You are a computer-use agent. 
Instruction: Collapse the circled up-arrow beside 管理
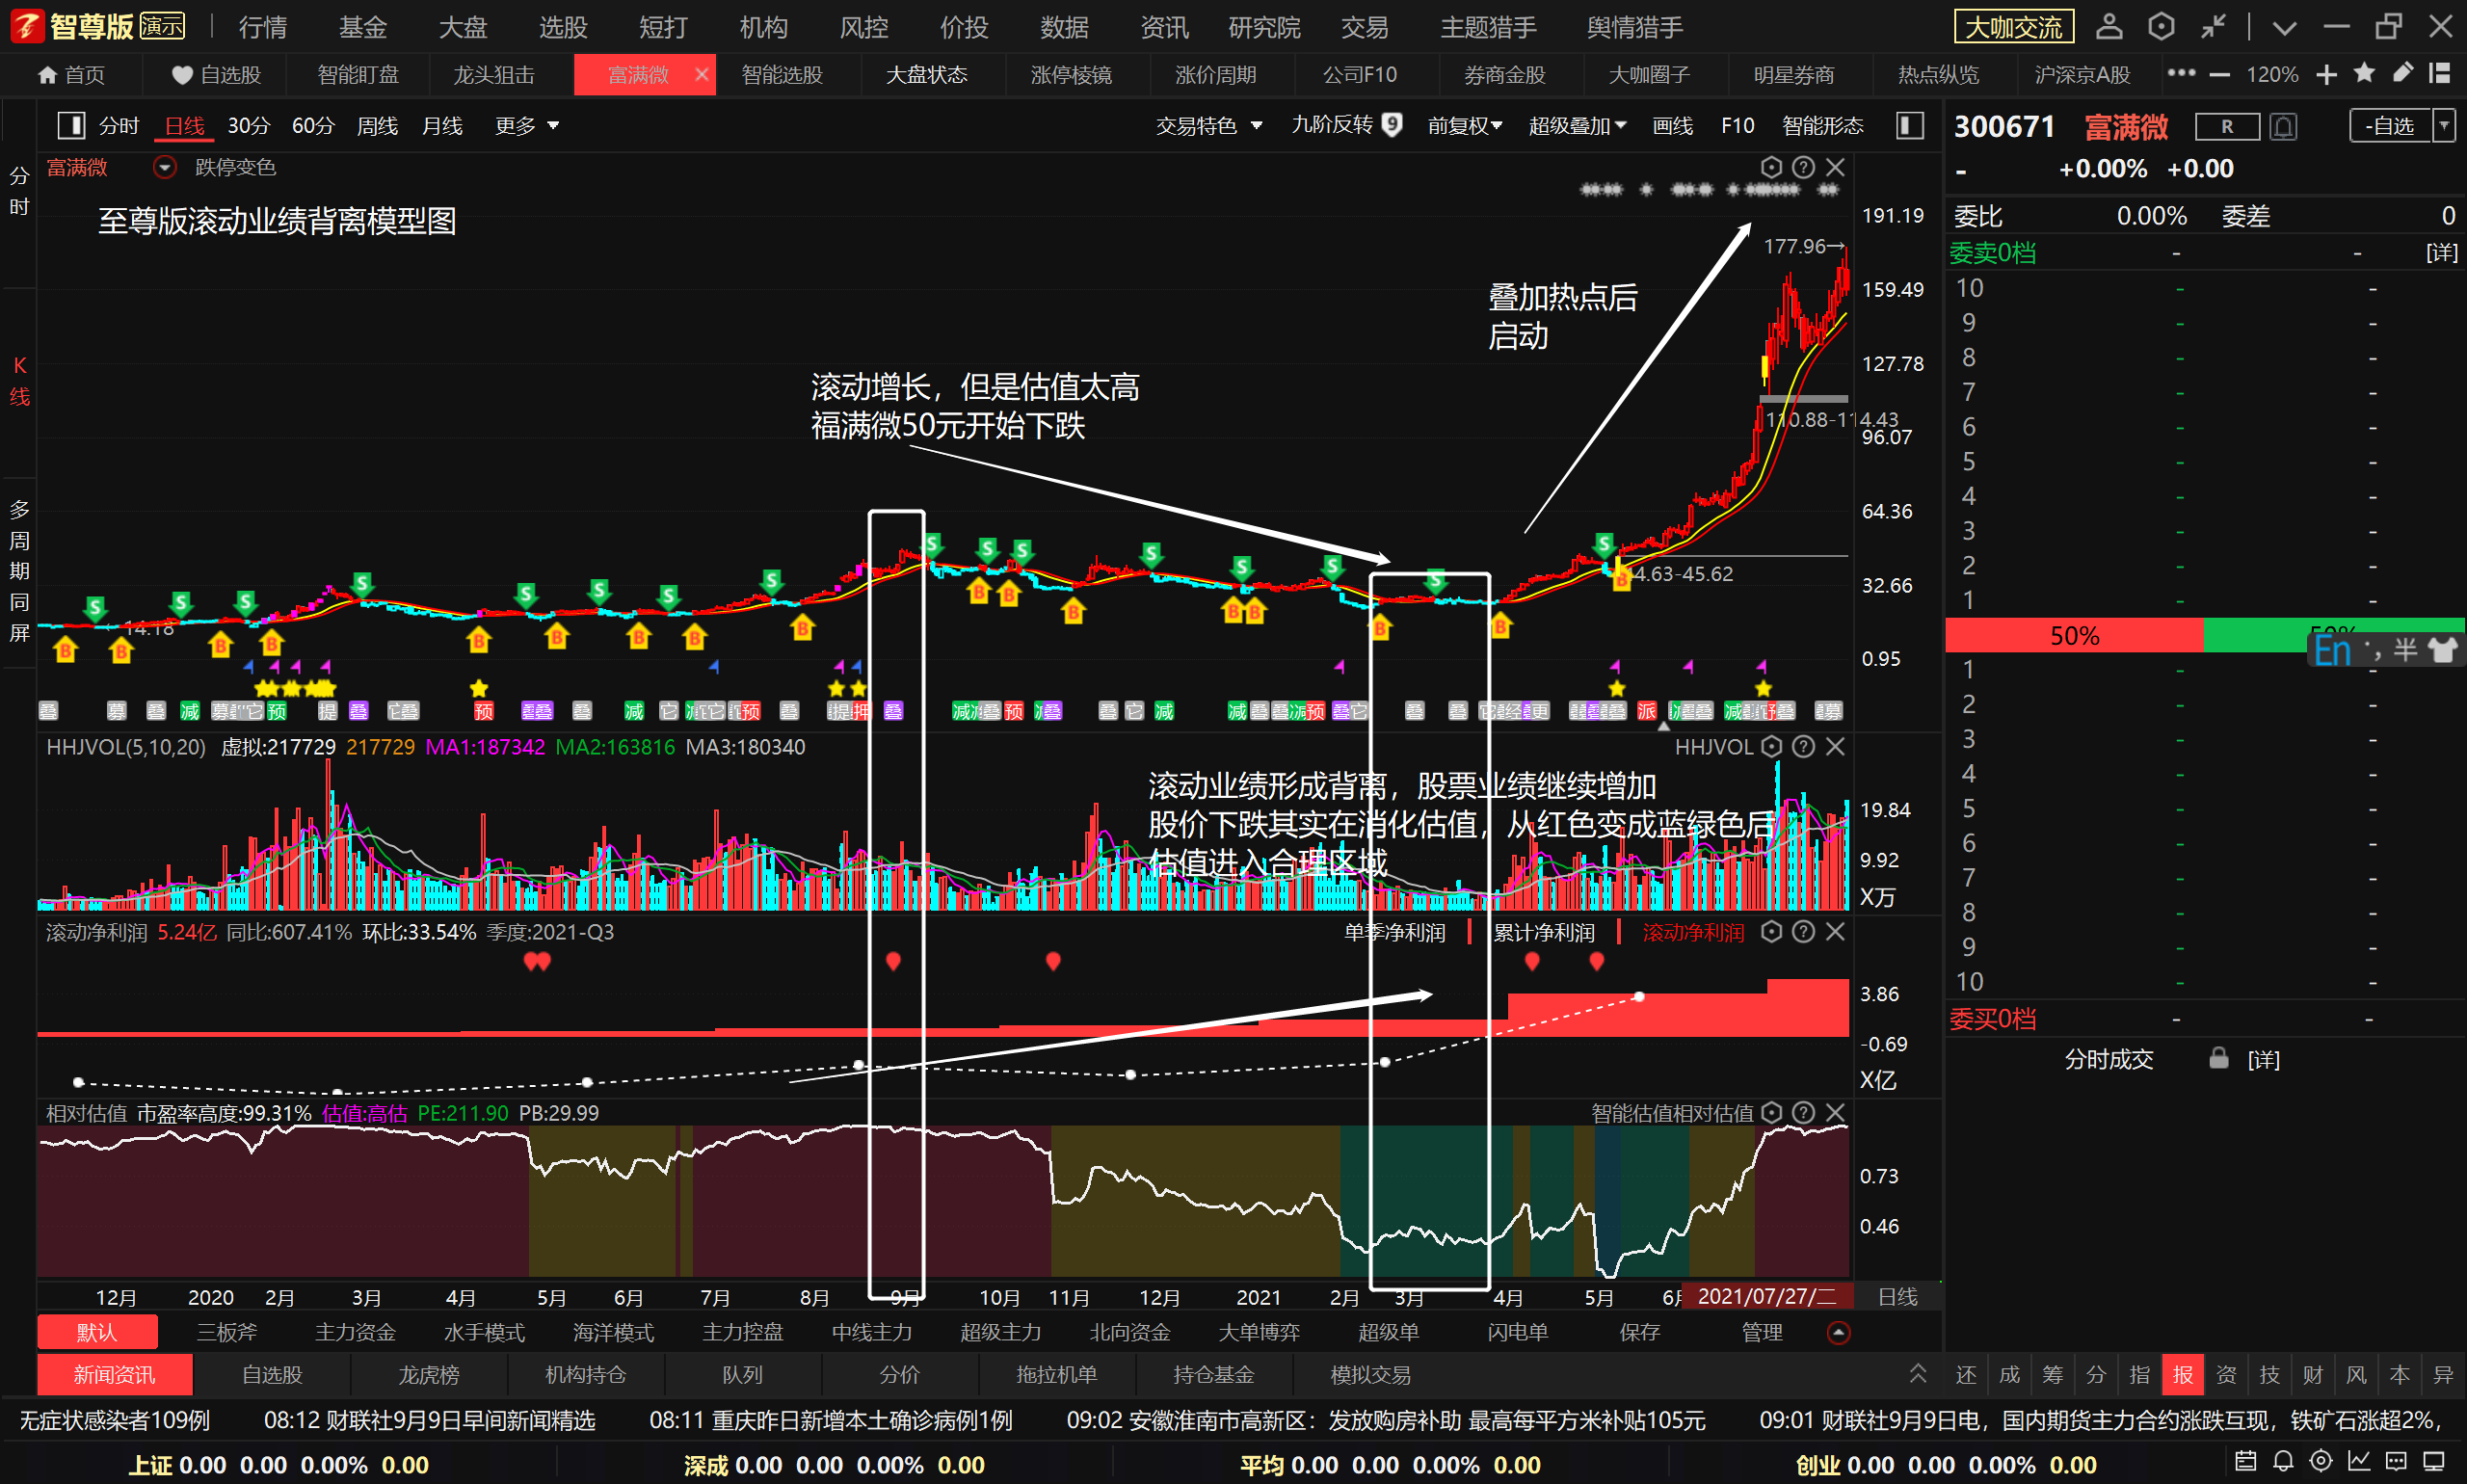(x=1838, y=1332)
